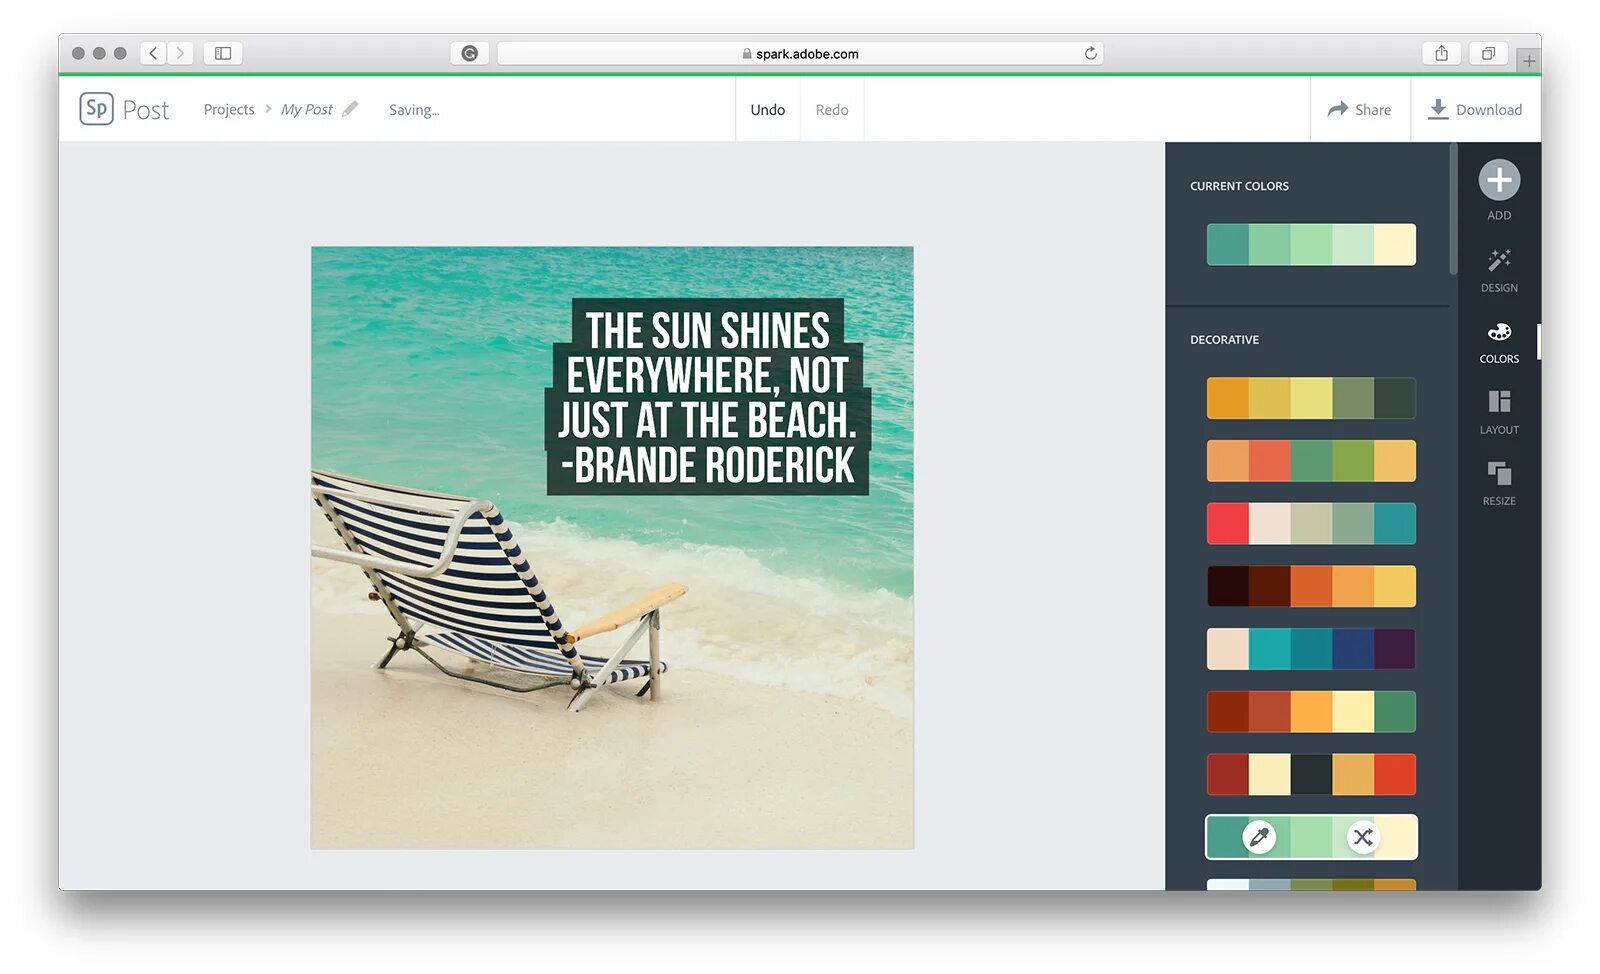Select the quote text block on image
This screenshot has height=974, width=1600.
point(708,397)
